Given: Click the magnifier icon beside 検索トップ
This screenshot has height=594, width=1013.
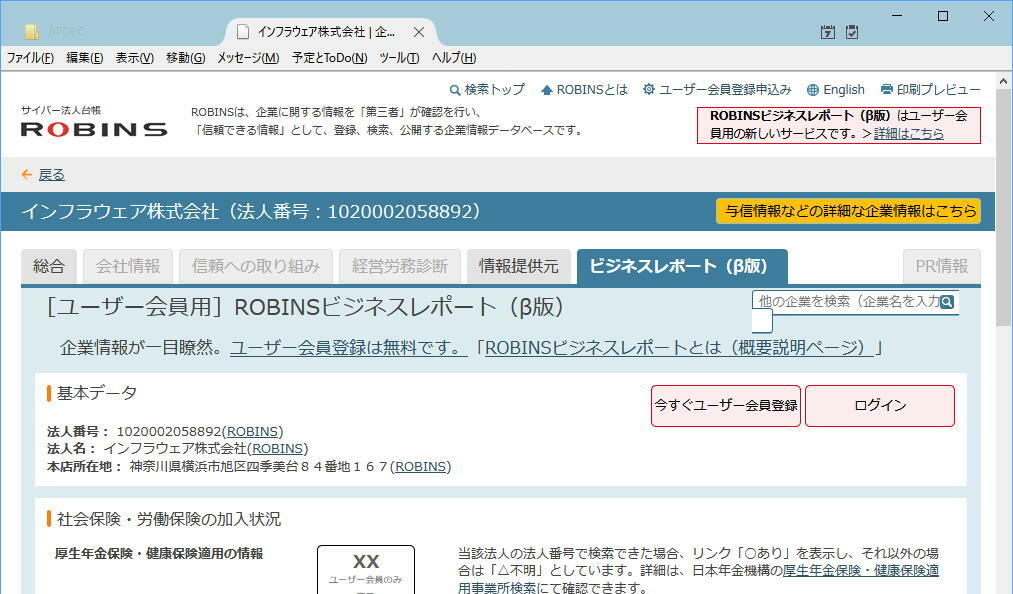Looking at the screenshot, I should point(455,90).
